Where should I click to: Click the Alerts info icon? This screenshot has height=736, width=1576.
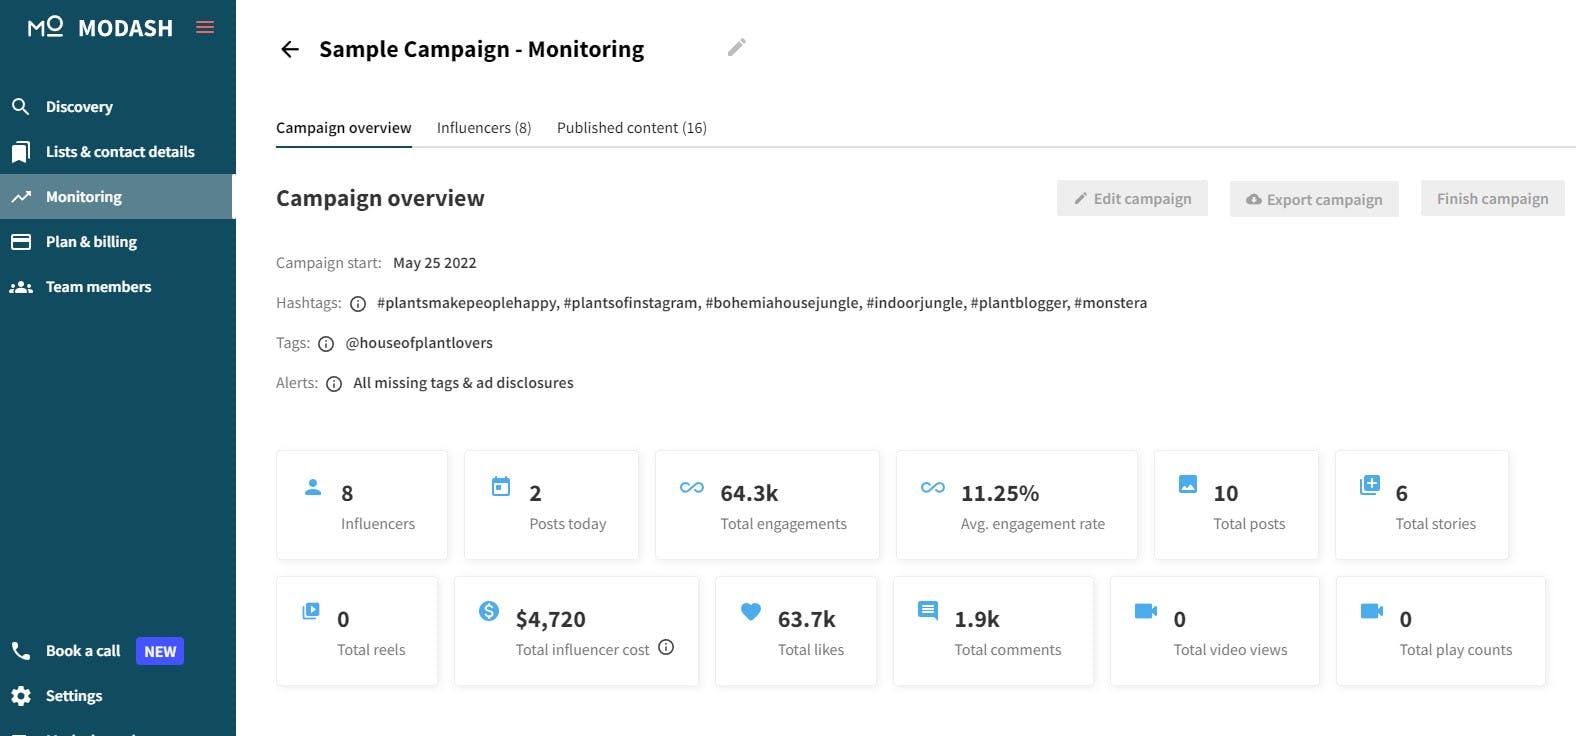334,384
